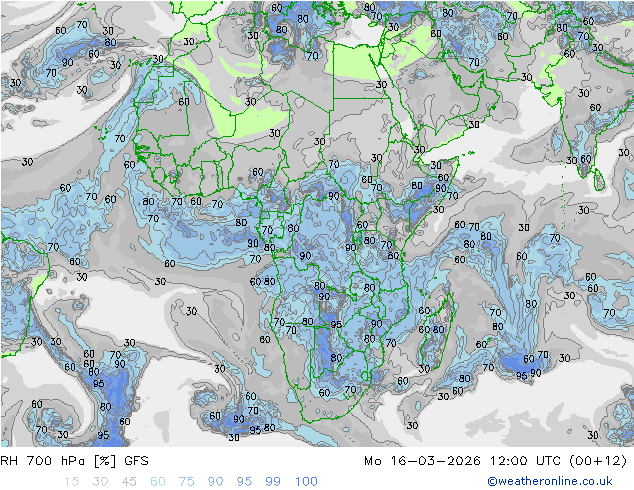Select the legend value 75
634x490 pixels.
pyautogui.click(x=186, y=481)
